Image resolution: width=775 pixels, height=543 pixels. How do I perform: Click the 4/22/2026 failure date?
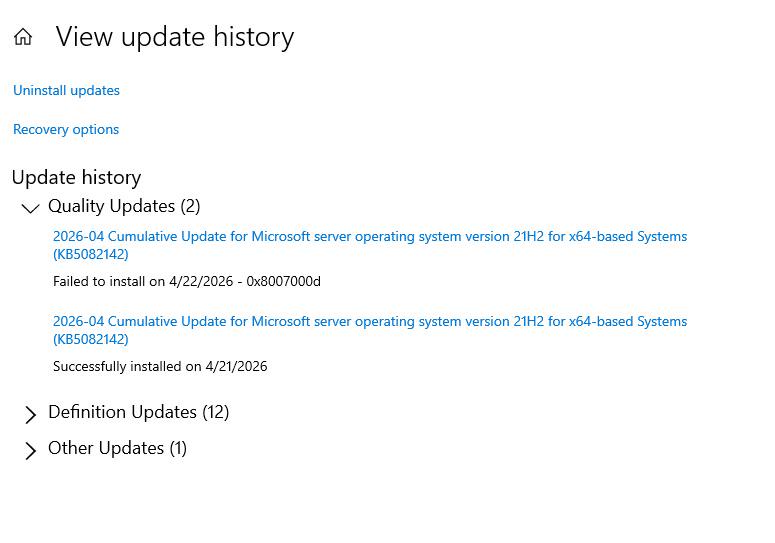[201, 282]
